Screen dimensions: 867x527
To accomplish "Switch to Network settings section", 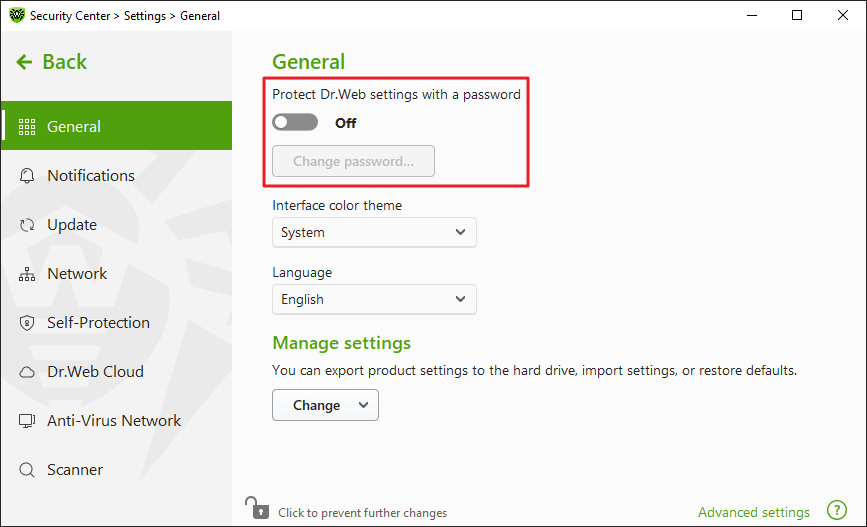I will pos(77,274).
